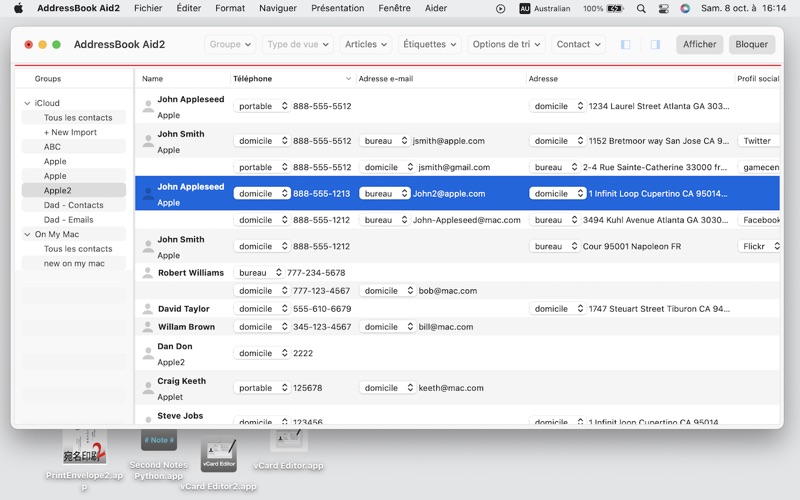
Task: Click the Siri icon in the menu bar
Action: tap(685, 8)
